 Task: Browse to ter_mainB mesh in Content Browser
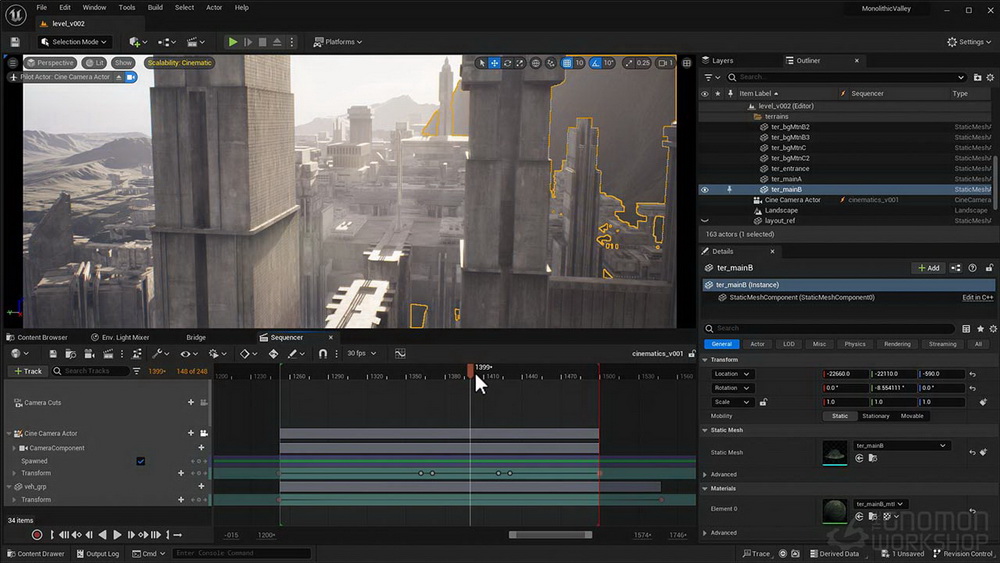coord(873,458)
